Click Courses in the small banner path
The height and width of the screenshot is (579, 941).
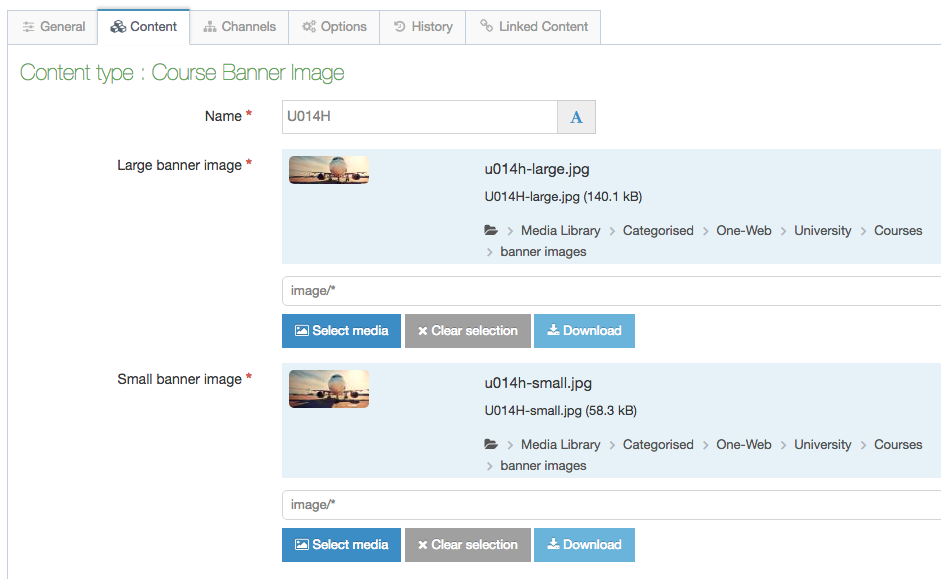(x=898, y=445)
